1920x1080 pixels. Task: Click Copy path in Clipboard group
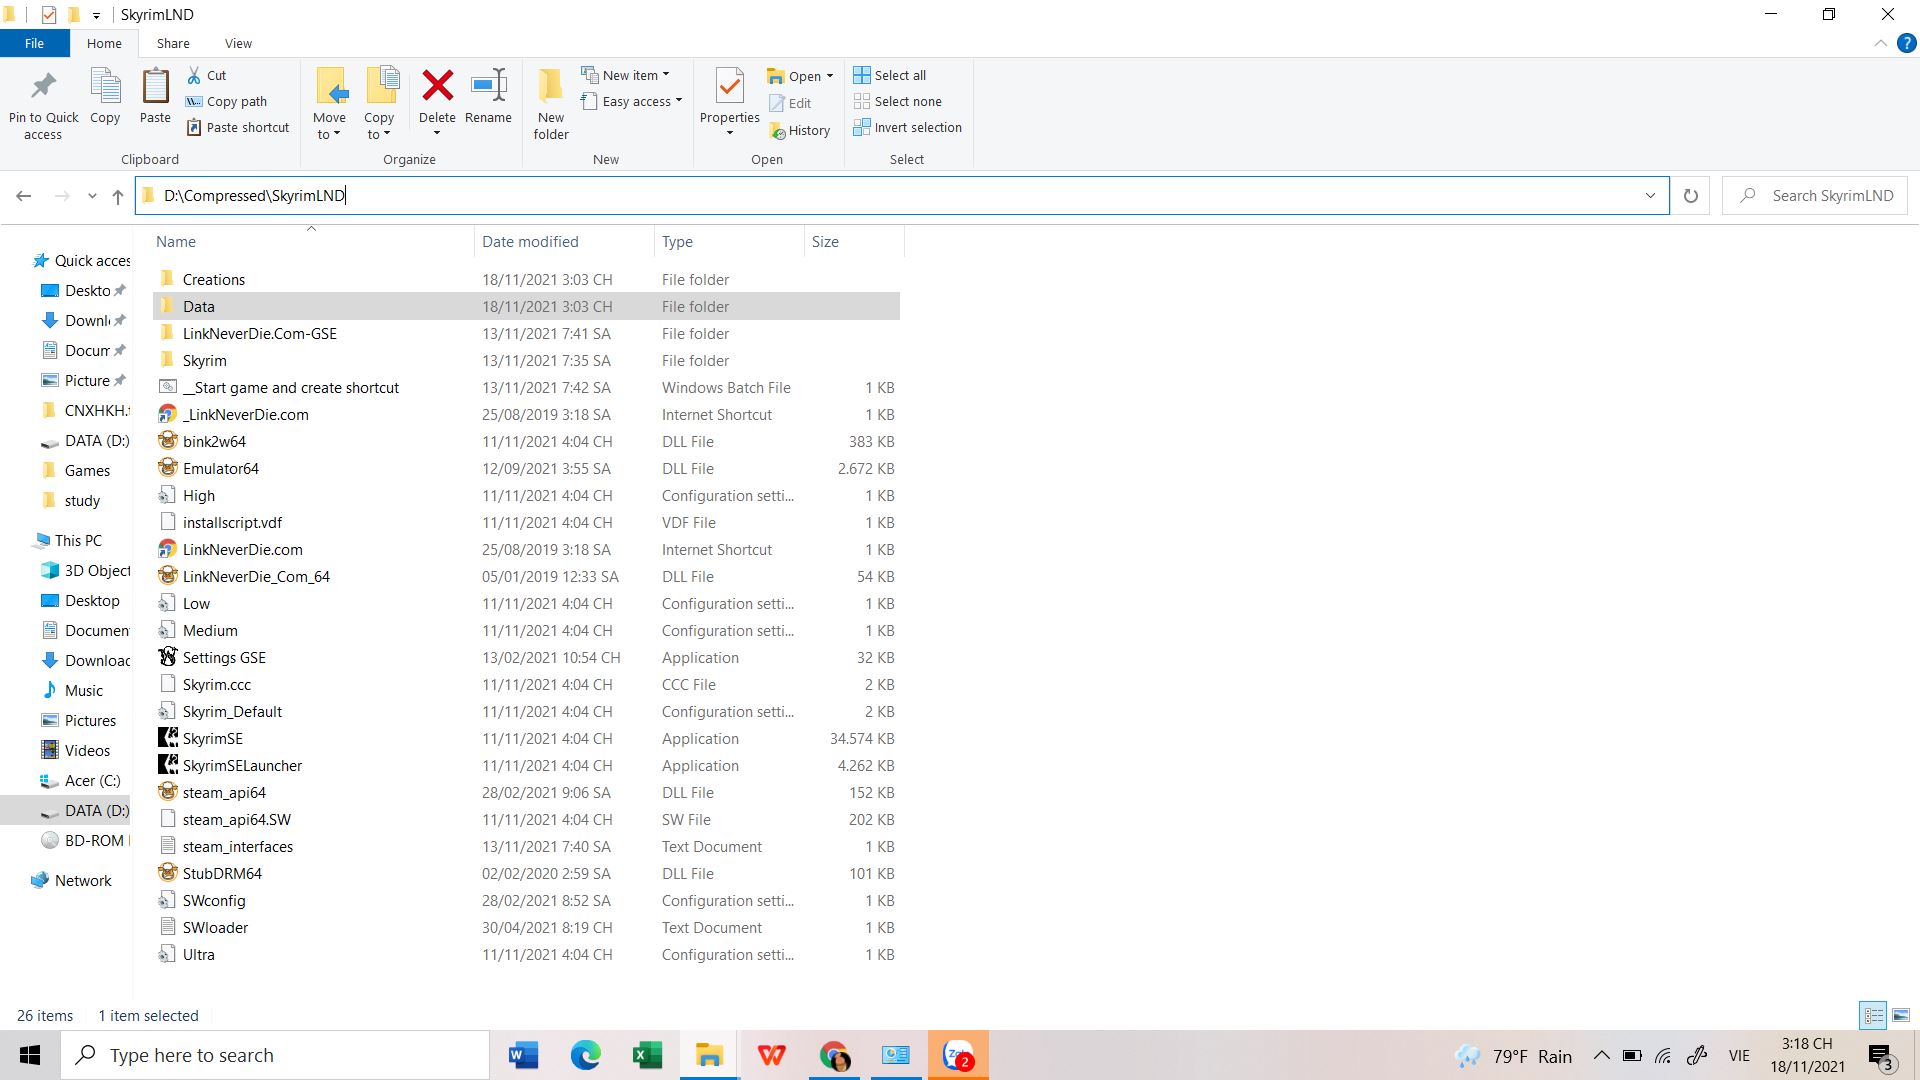226,101
